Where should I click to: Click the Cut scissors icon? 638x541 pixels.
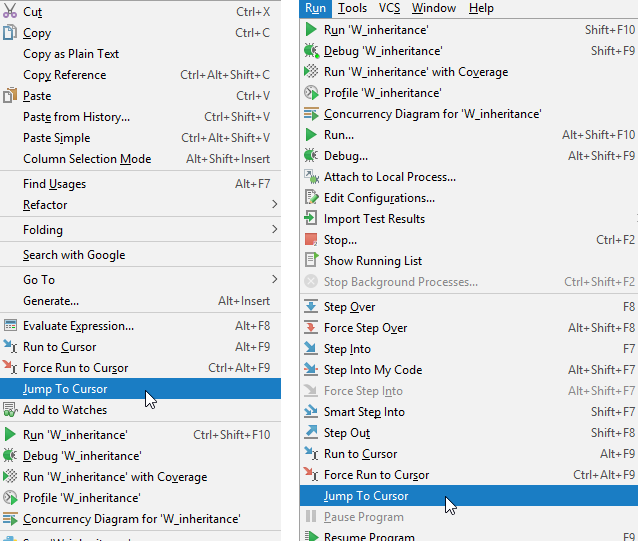[x=10, y=11]
